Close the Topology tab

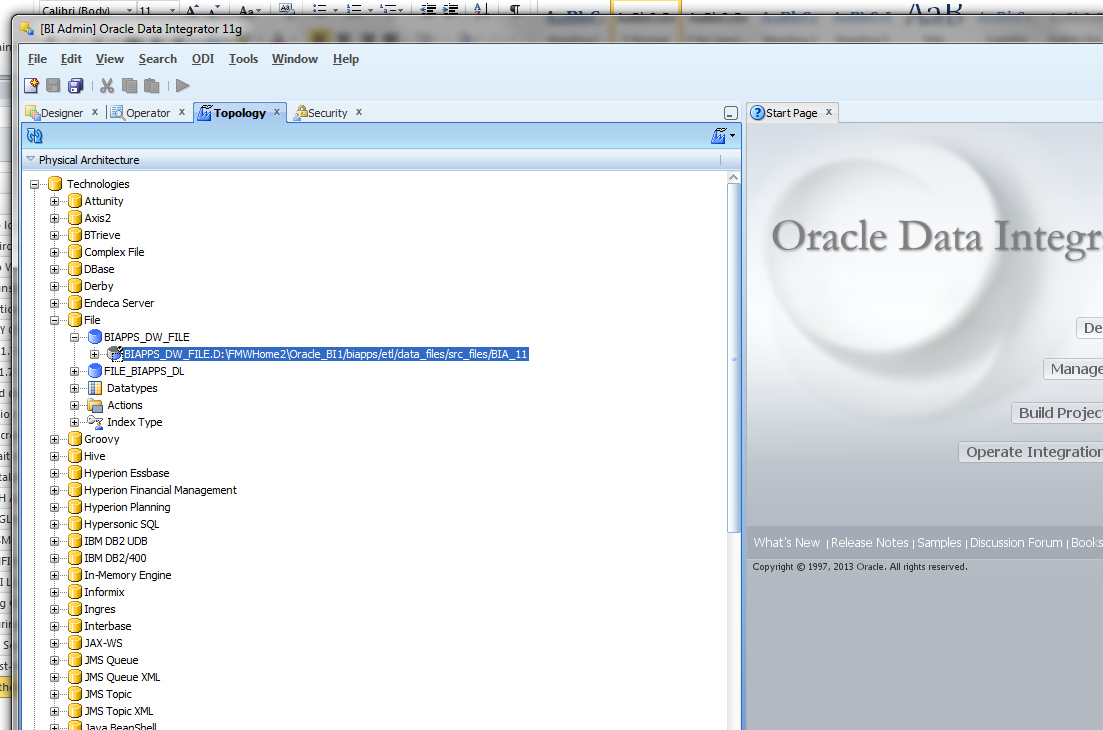tap(277, 112)
